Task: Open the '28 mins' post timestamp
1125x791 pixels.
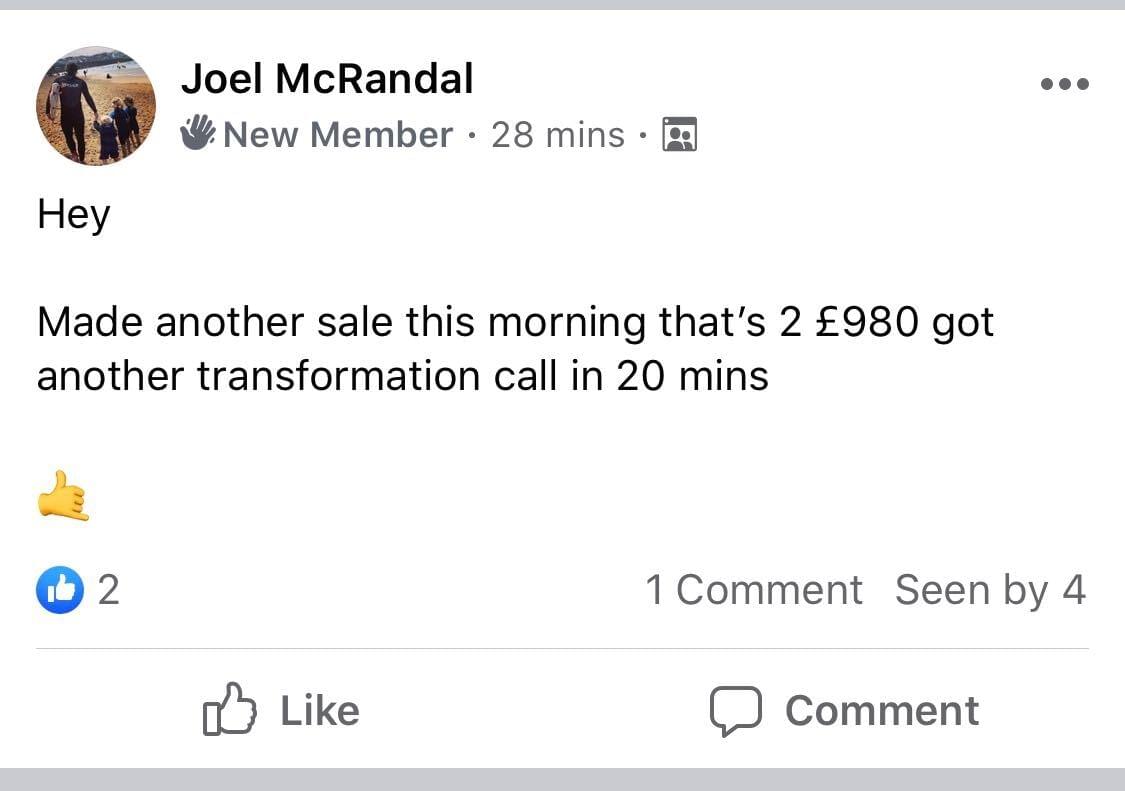Action: 558,135
